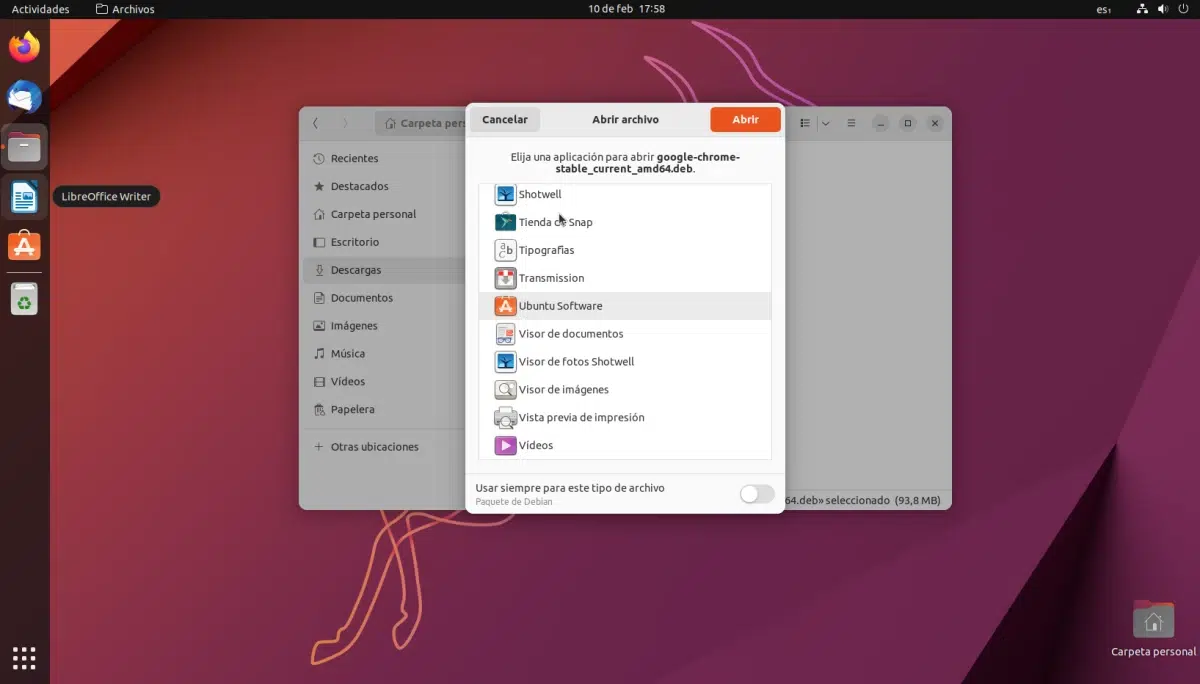Open Ubuntu Software from the dock
The height and width of the screenshot is (684, 1200).
tap(24, 246)
